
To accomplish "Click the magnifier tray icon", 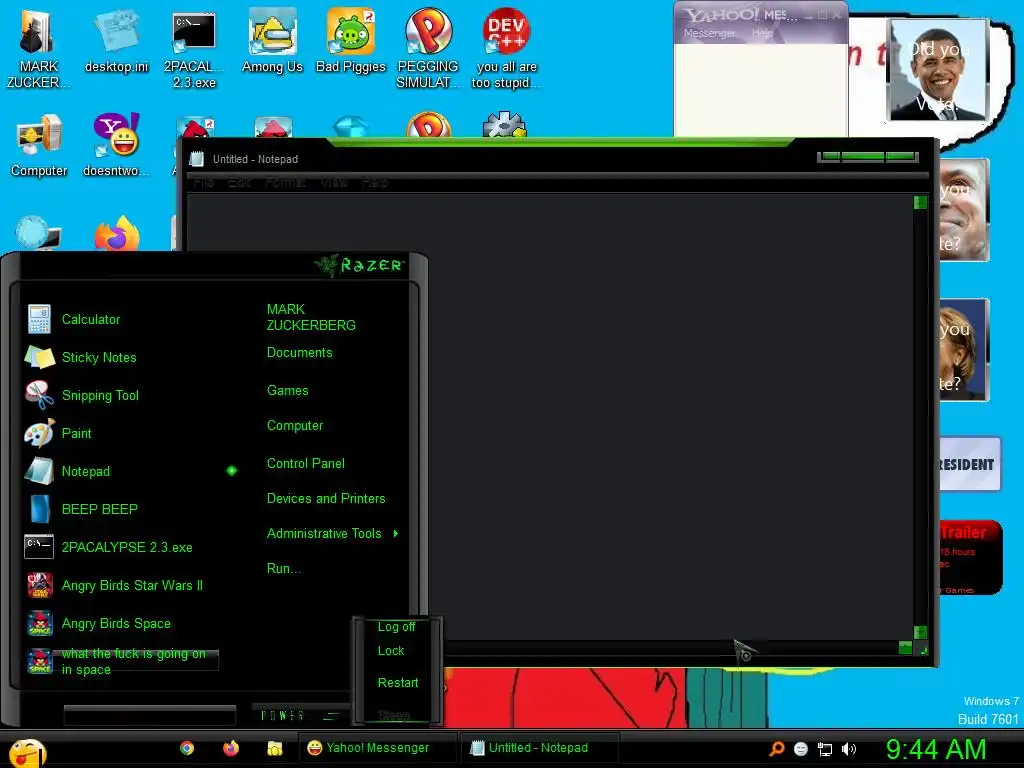I will pos(776,748).
